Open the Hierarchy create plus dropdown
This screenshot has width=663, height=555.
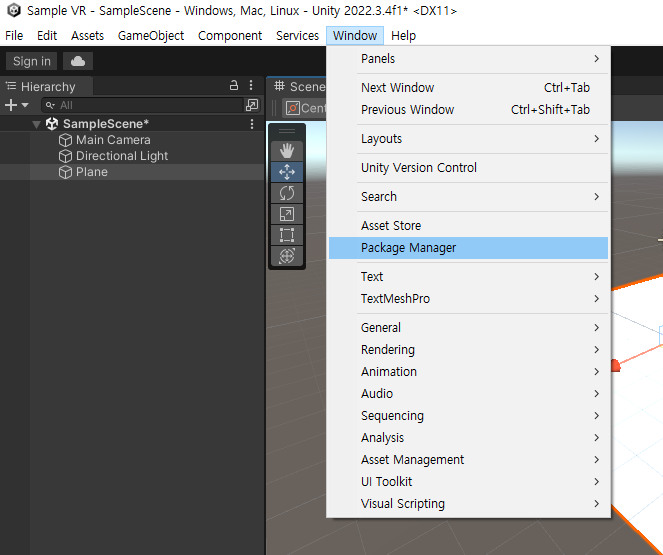coord(16,105)
